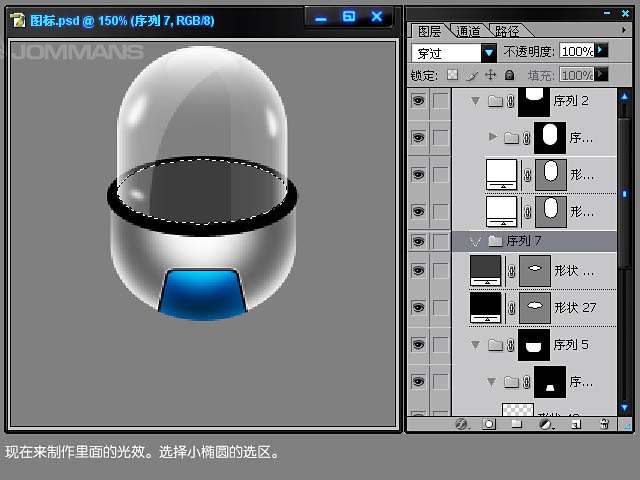Click the mask thumbnail of group 序列 5

coord(534,345)
